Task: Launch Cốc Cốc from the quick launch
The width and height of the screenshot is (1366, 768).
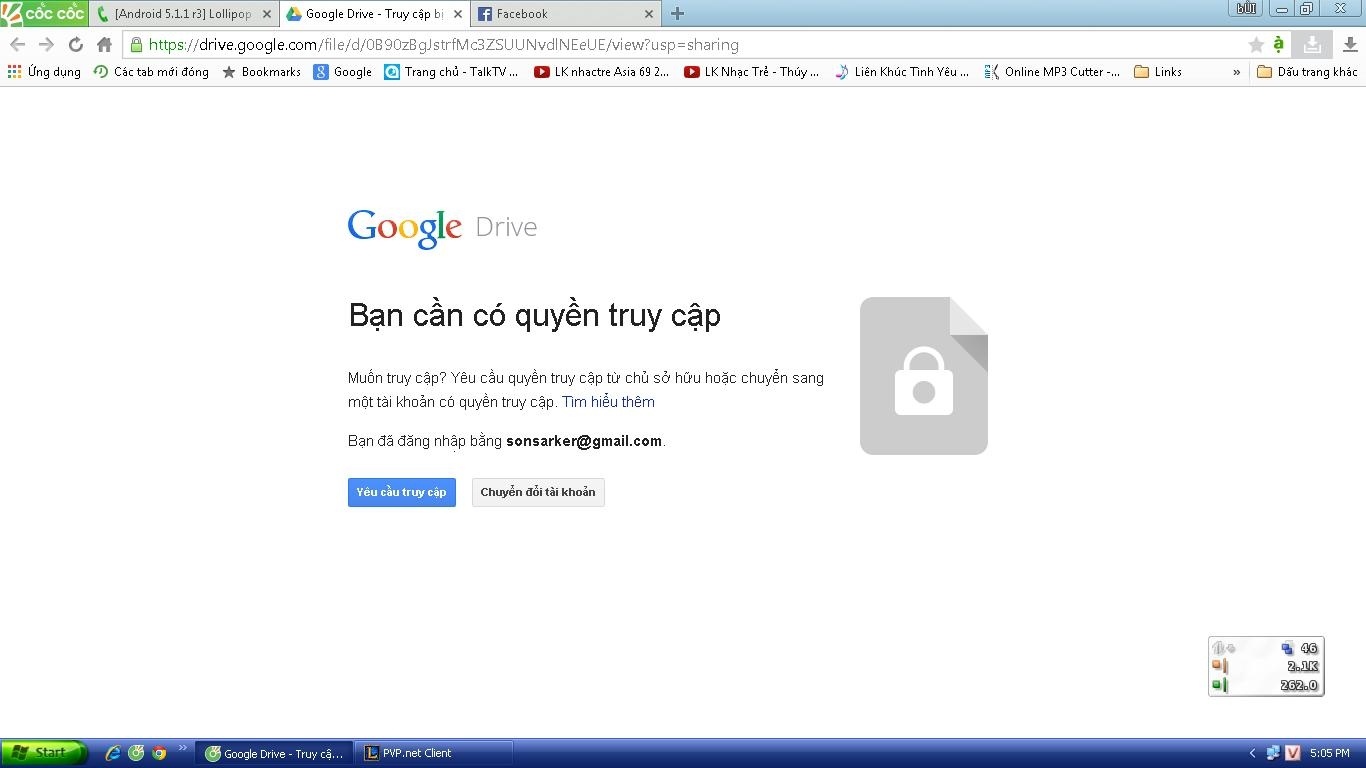Action: tap(136, 753)
